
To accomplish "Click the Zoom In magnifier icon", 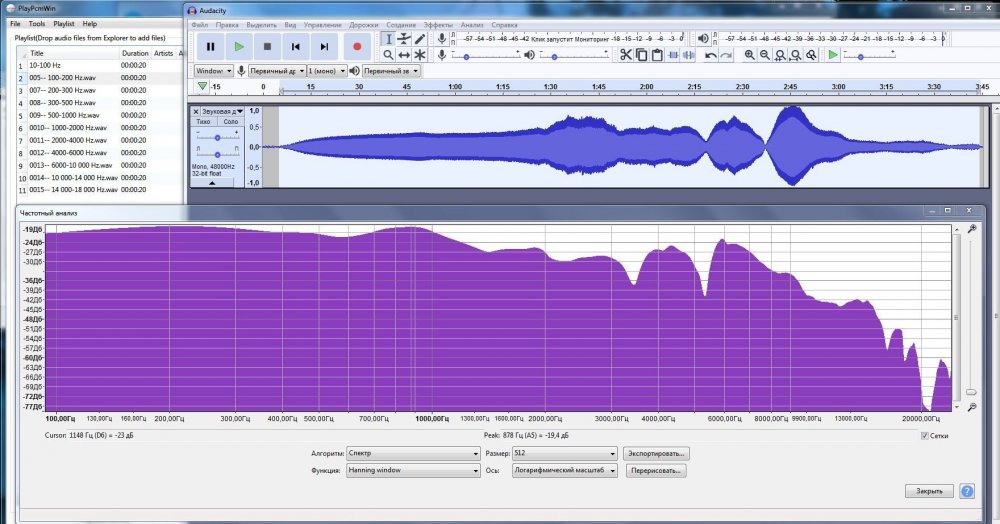I will (x=749, y=55).
